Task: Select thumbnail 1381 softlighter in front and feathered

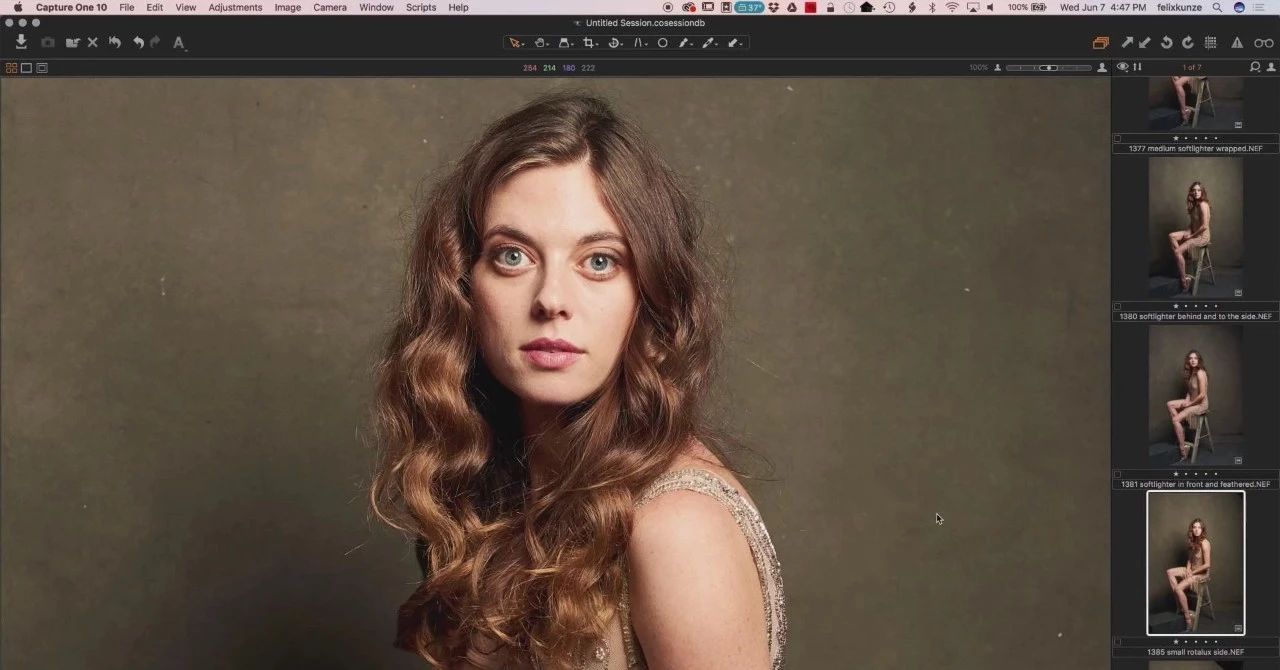Action: 1196,395
